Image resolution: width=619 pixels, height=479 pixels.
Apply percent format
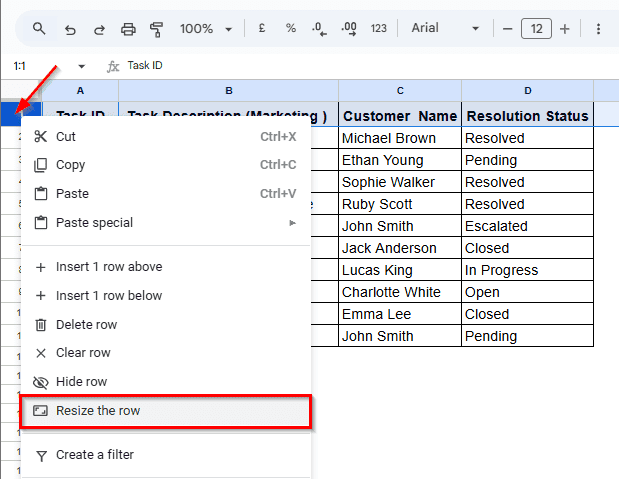point(291,29)
